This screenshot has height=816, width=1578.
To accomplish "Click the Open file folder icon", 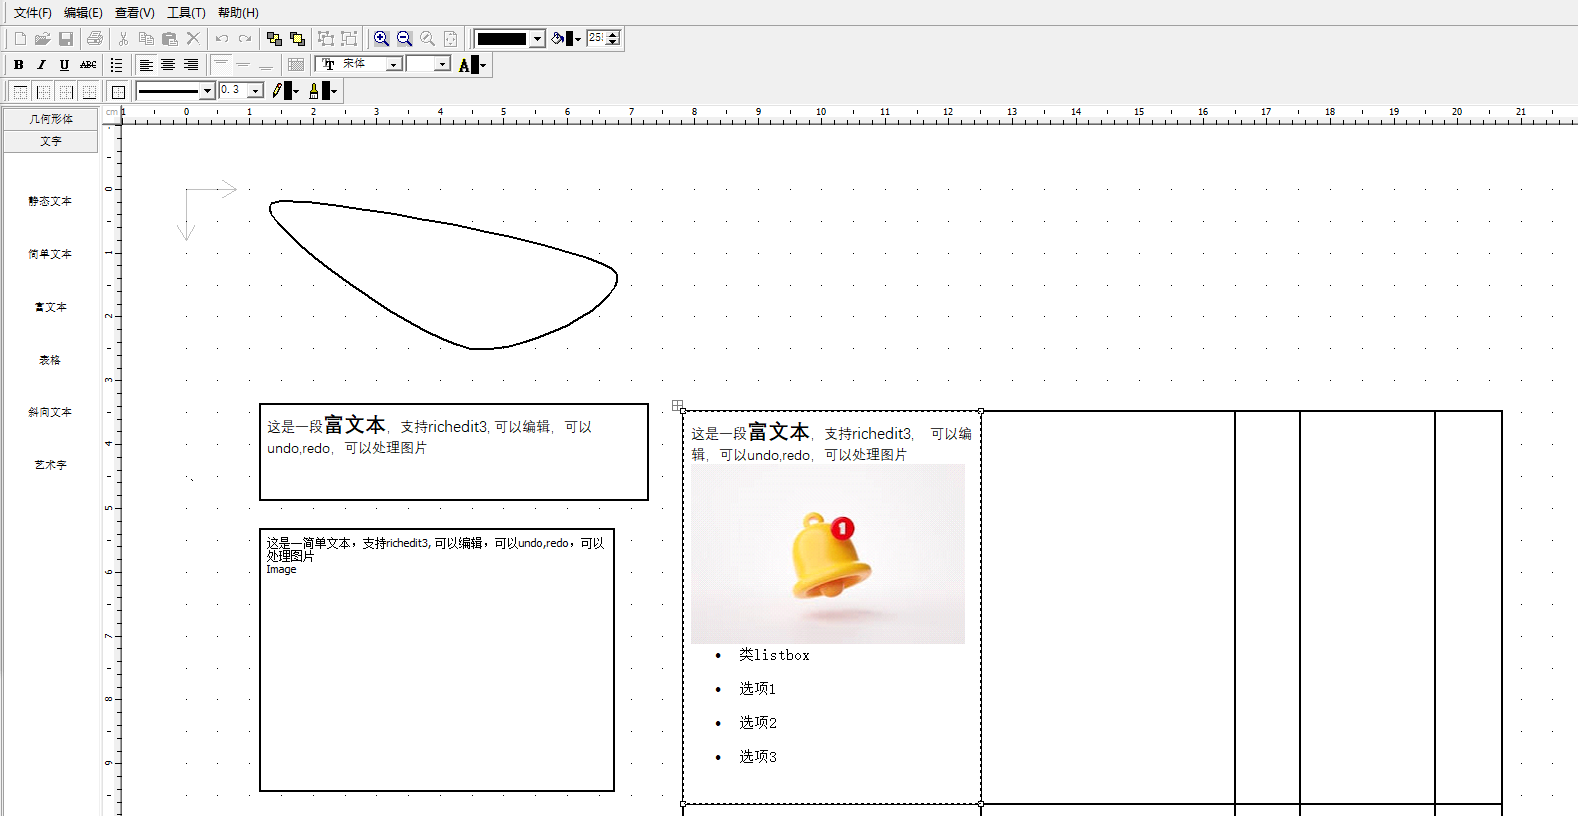I will click(x=43, y=39).
